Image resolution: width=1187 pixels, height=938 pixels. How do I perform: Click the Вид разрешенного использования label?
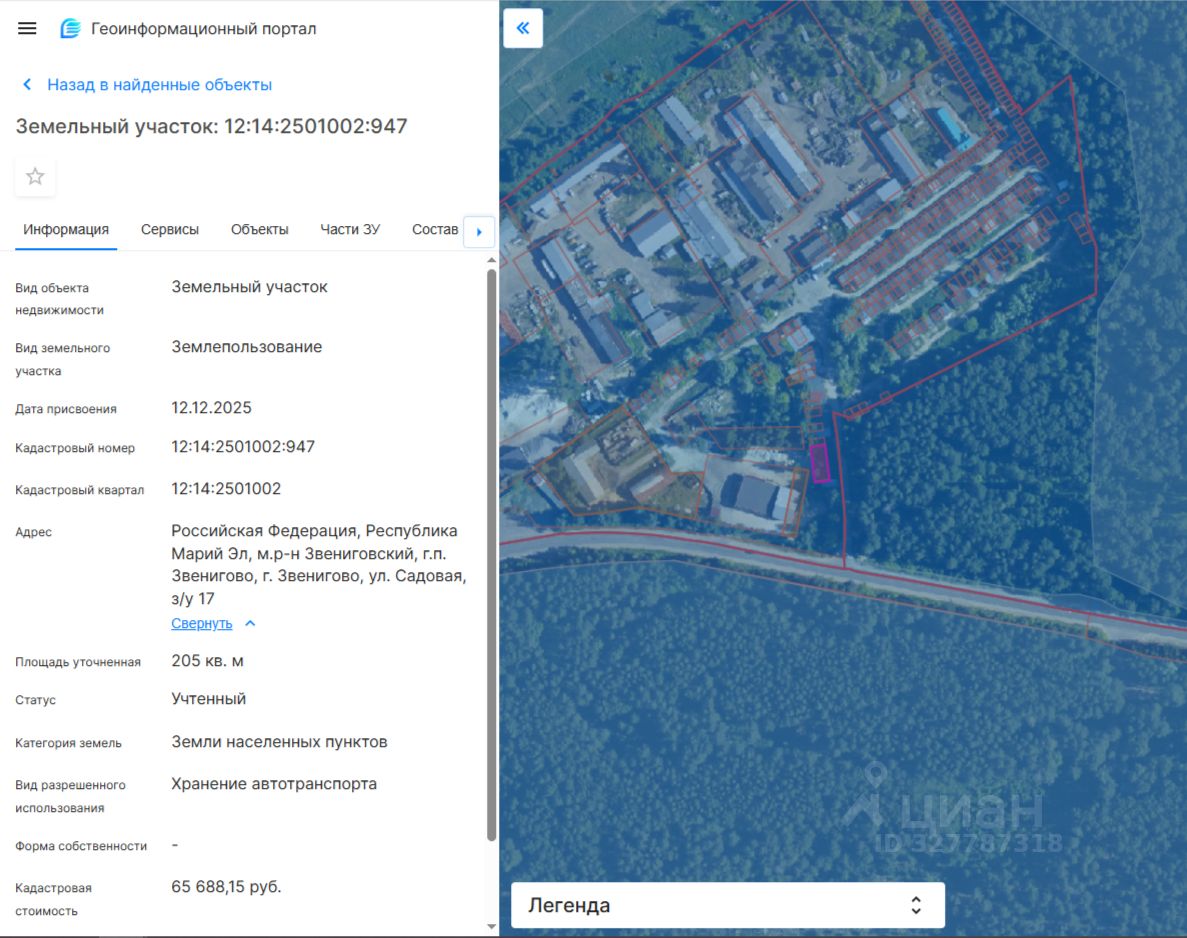coord(70,796)
